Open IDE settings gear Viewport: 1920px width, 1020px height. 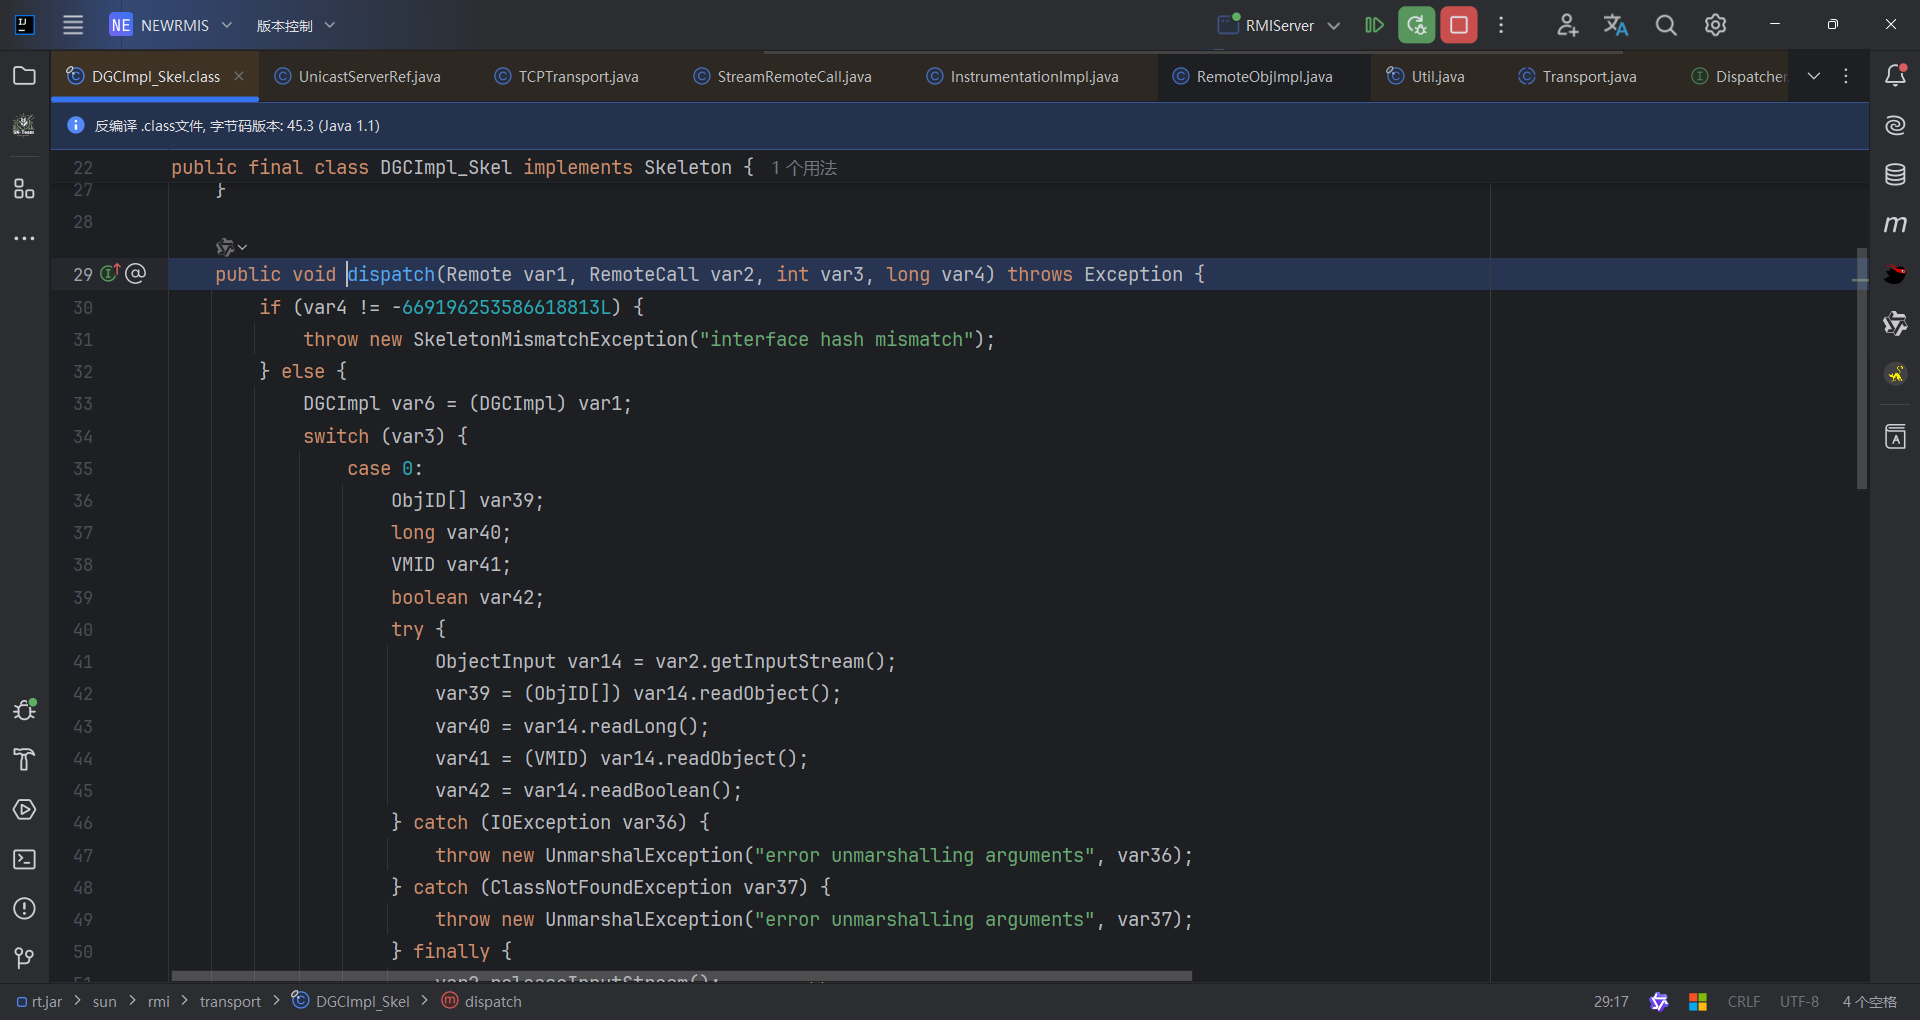pyautogui.click(x=1715, y=25)
